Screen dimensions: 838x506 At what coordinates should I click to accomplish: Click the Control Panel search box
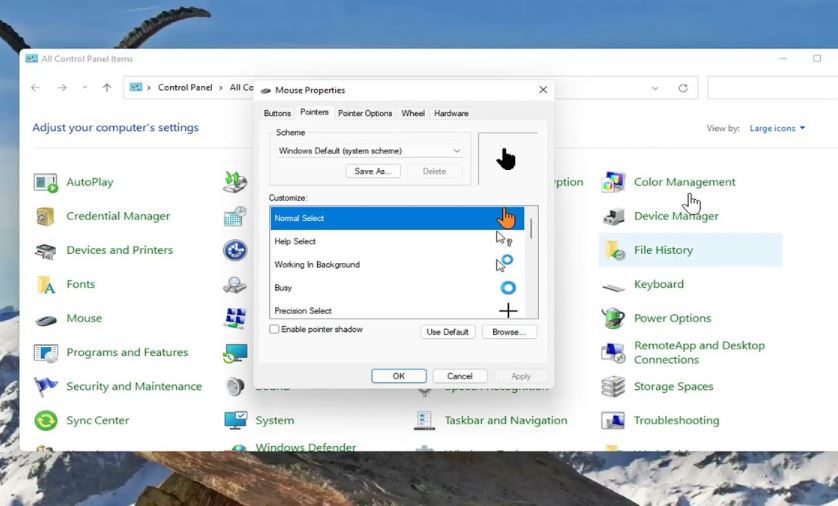coord(772,88)
